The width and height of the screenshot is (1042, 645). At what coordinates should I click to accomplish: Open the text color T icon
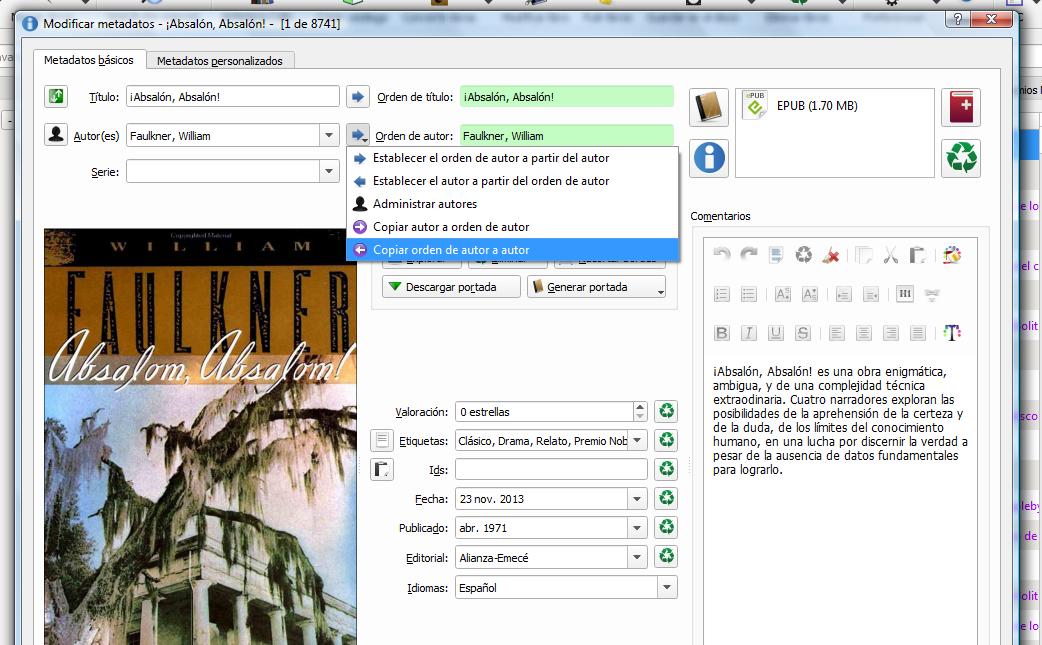click(x=952, y=333)
